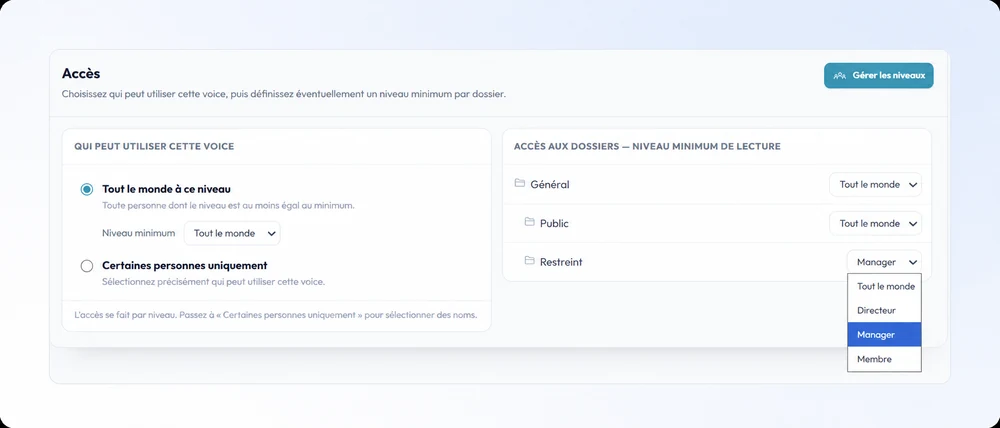
Task: Click the Général folder name
Action: tap(550, 185)
